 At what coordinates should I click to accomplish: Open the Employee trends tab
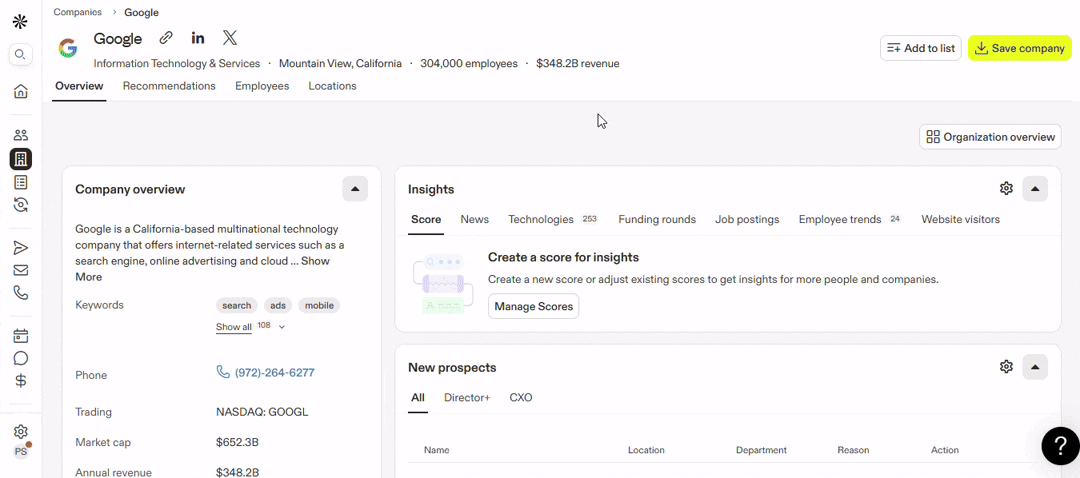point(851,219)
